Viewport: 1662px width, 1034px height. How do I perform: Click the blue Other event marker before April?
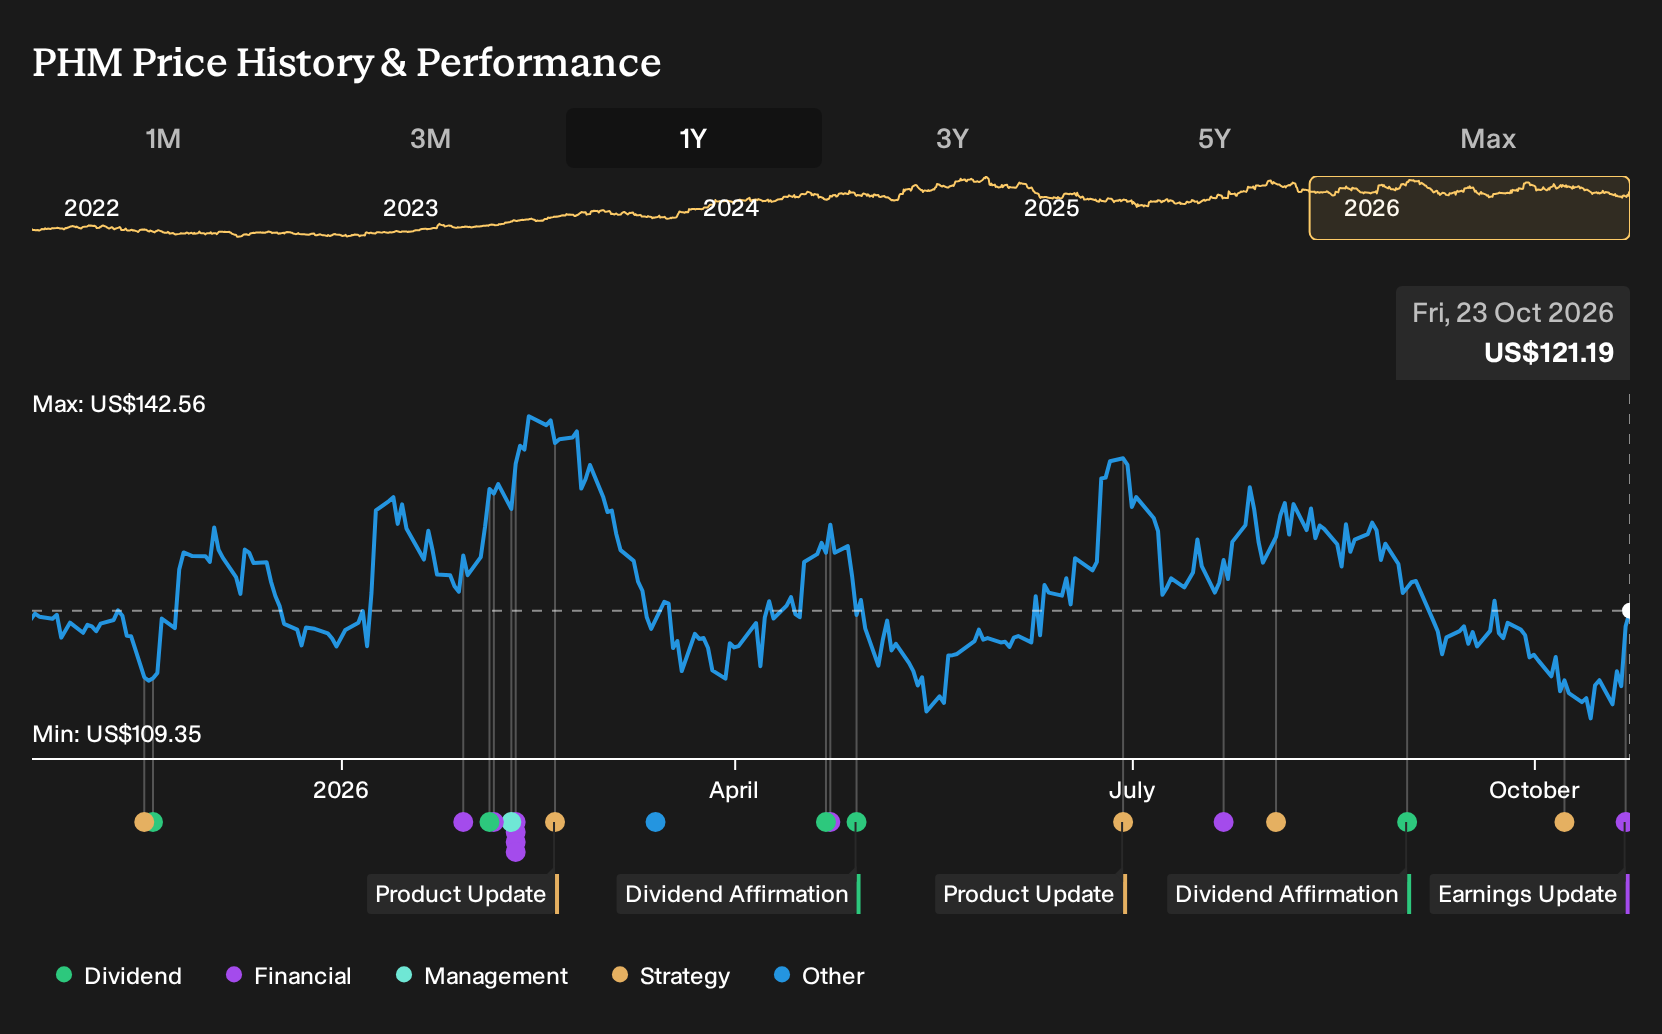pyautogui.click(x=655, y=822)
